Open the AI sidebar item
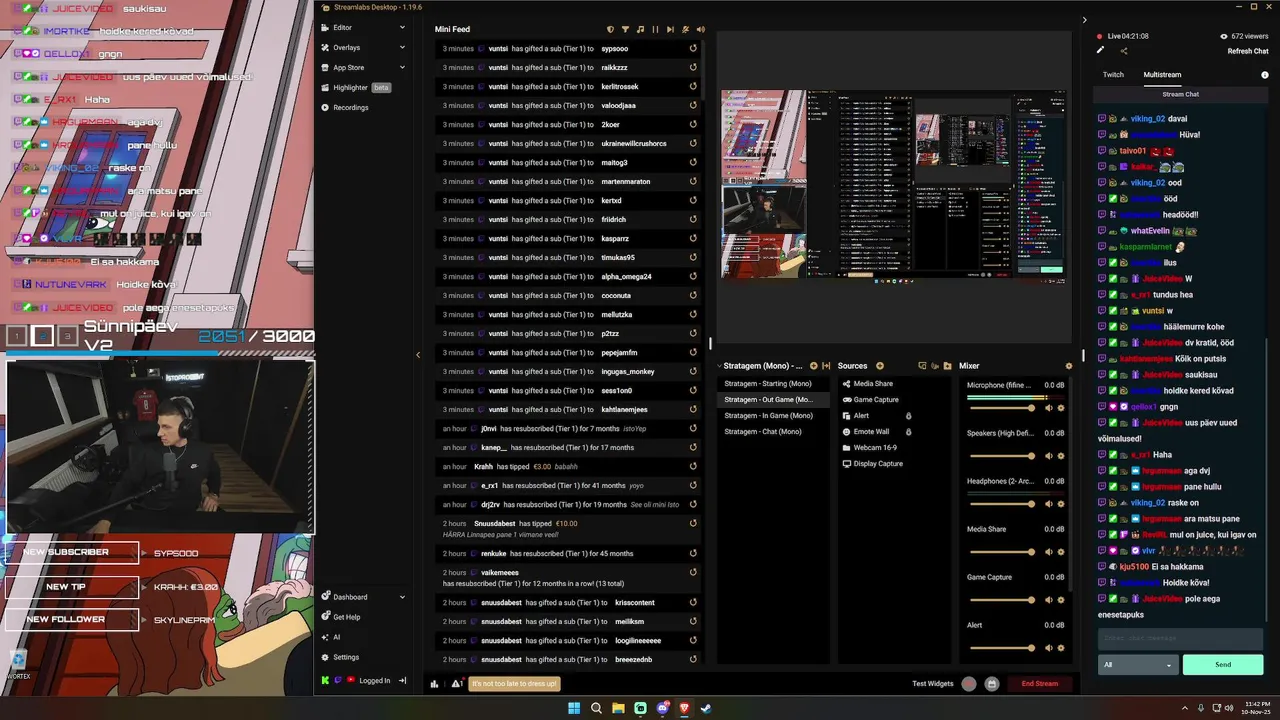 coord(331,637)
